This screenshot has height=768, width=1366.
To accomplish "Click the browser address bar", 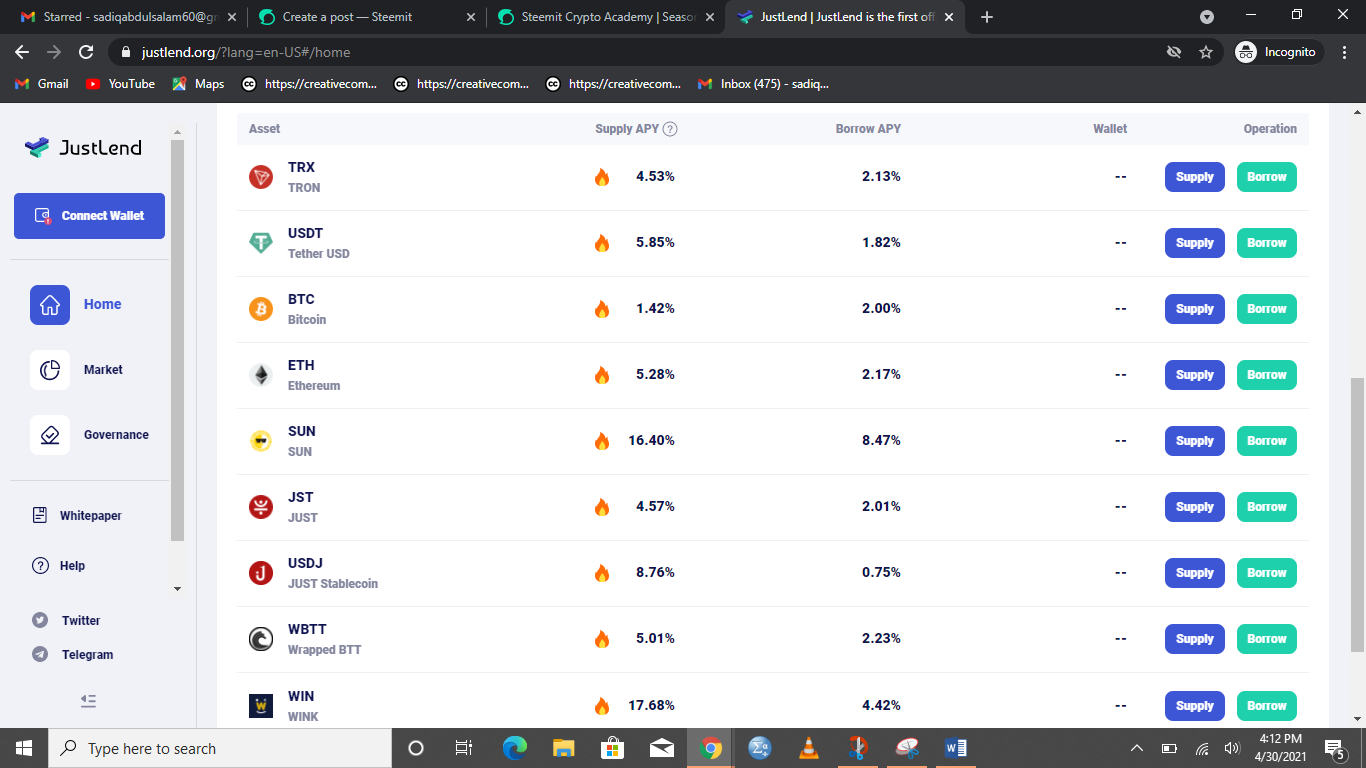I will point(652,52).
